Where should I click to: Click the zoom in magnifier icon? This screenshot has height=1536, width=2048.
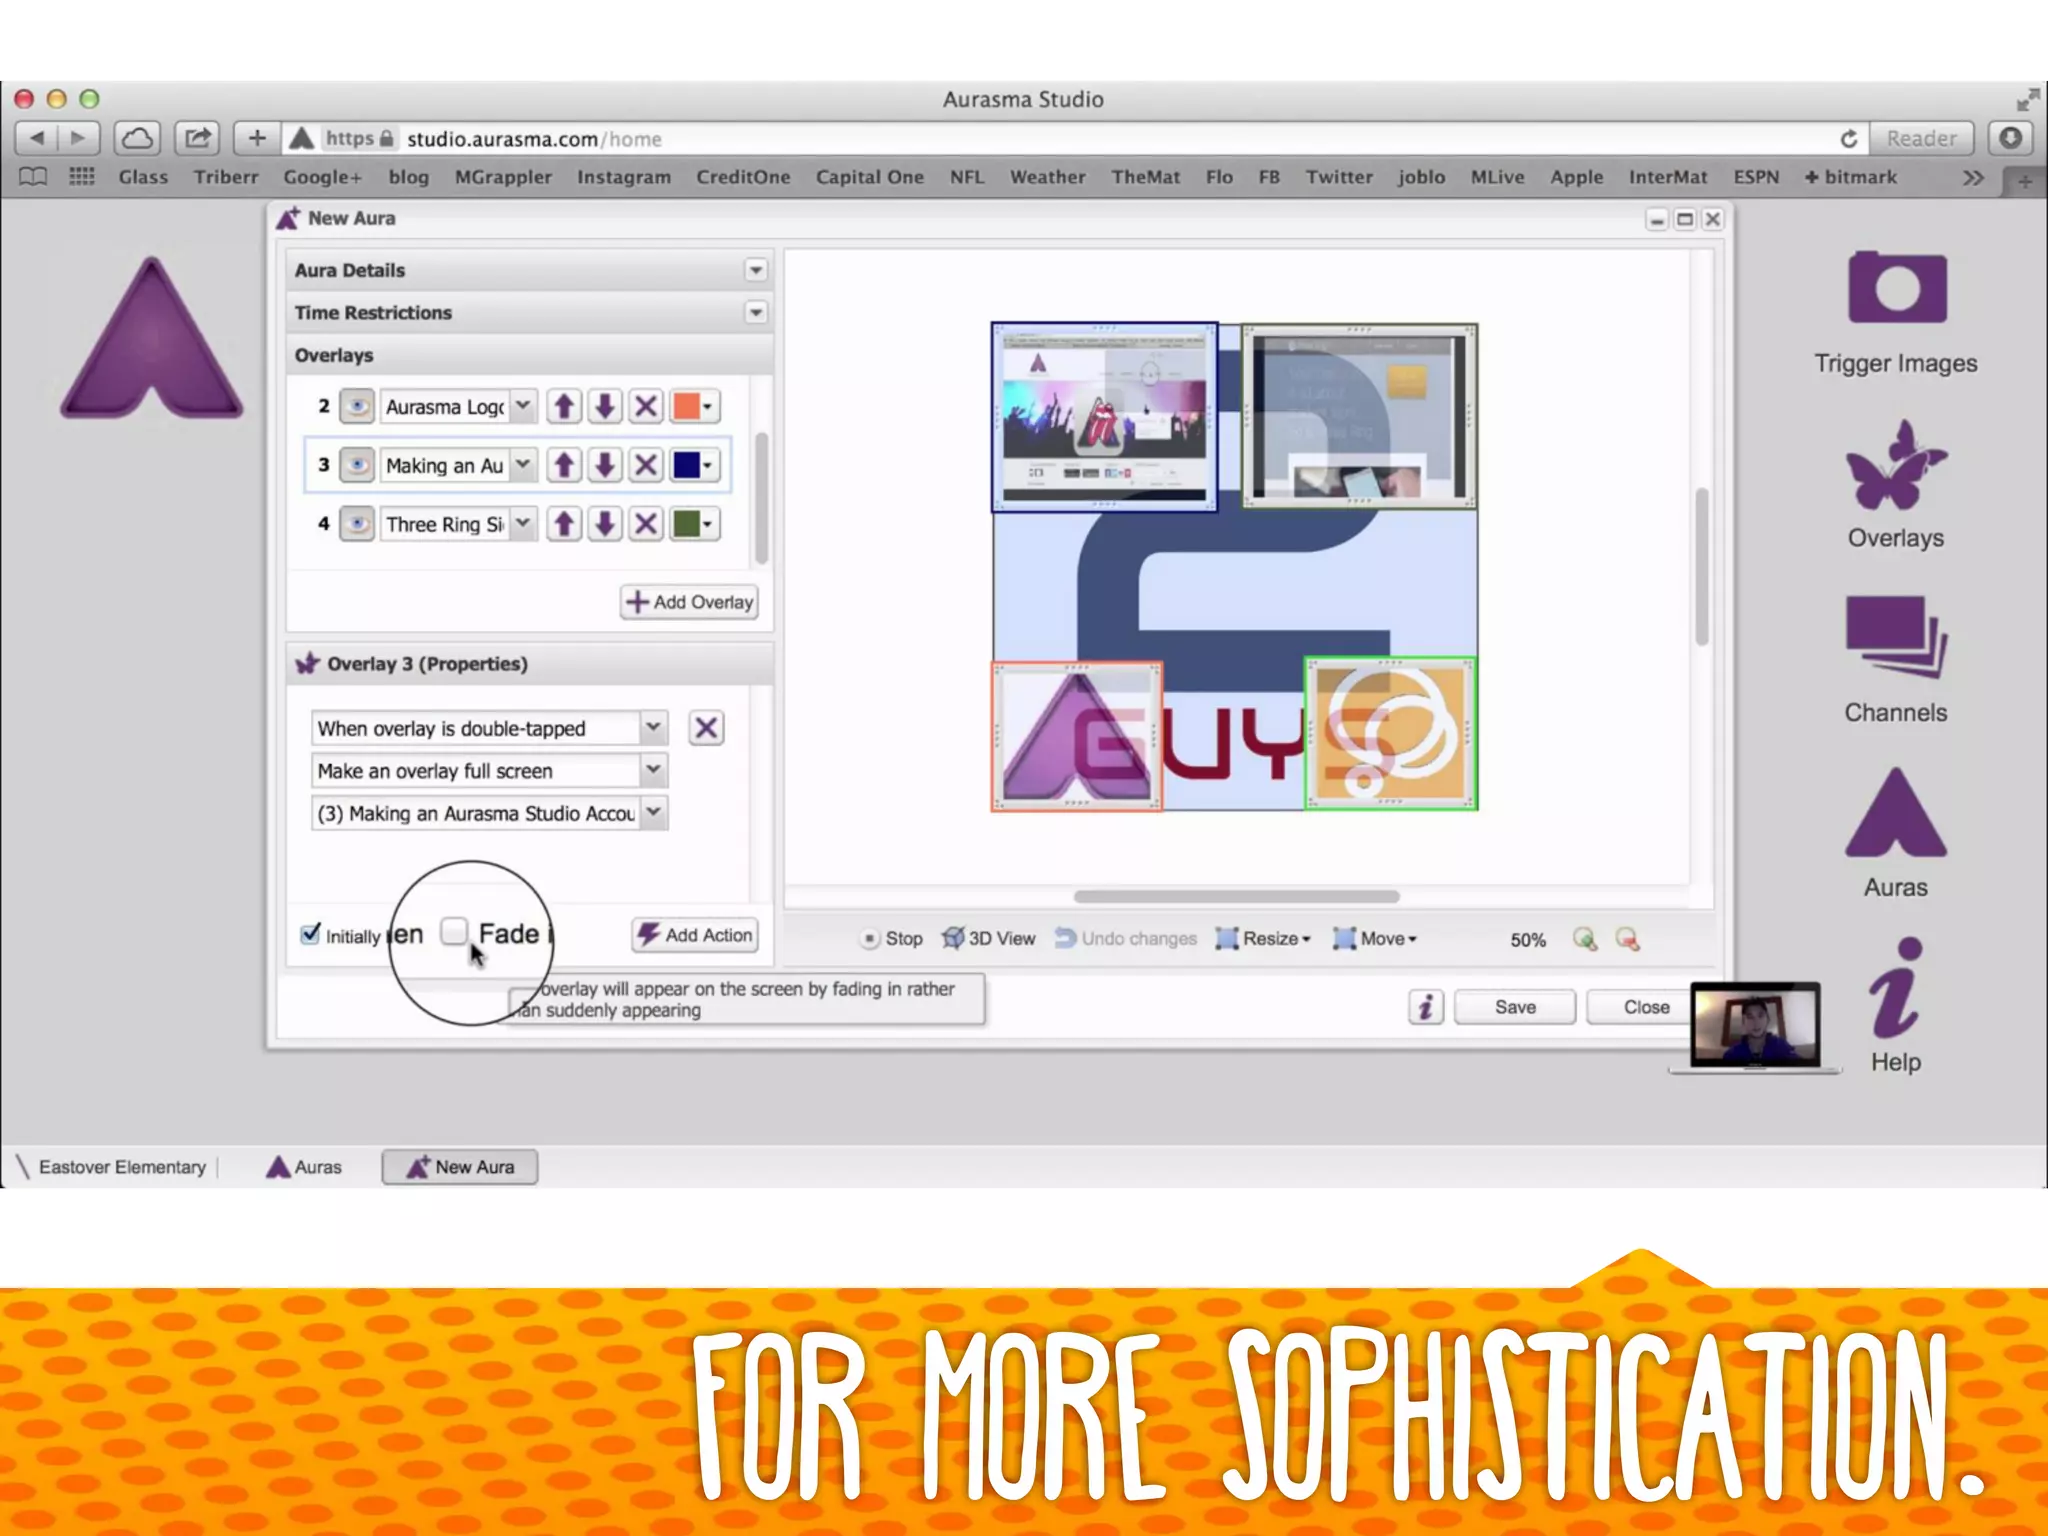[1584, 938]
